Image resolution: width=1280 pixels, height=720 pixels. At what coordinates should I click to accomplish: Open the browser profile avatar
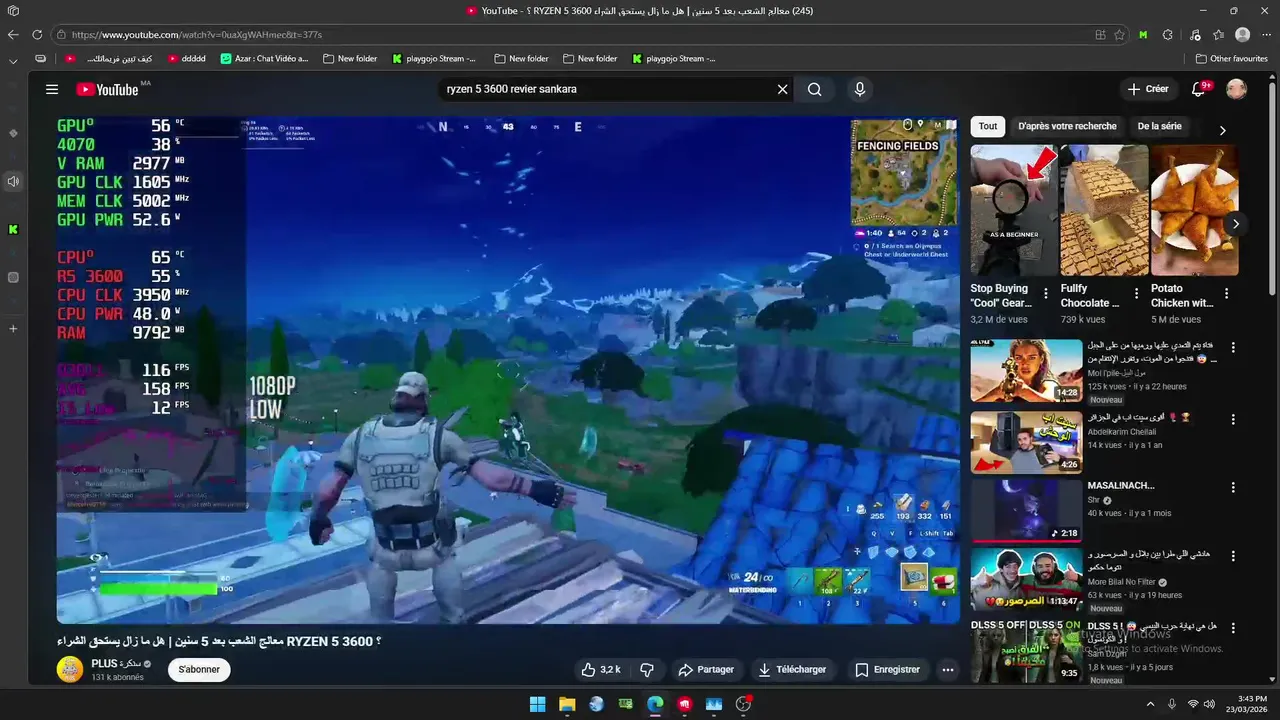[1242, 34]
